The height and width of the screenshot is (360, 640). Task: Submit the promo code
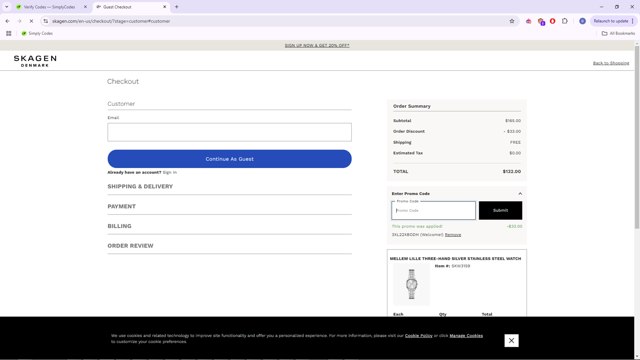[500, 211]
